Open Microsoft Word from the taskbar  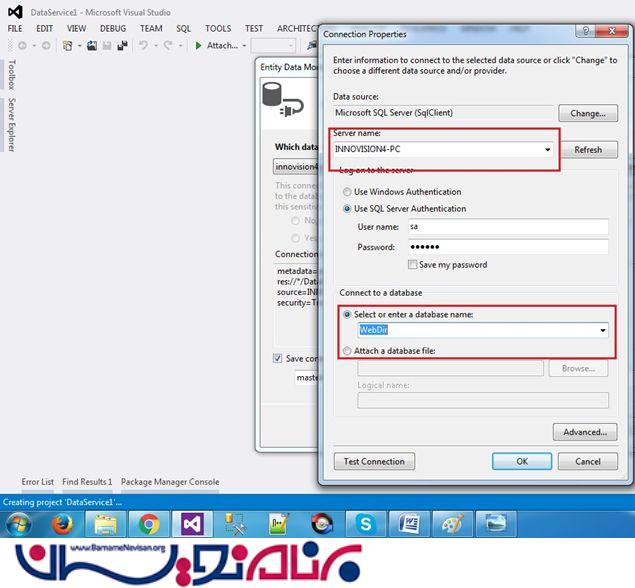point(409,524)
